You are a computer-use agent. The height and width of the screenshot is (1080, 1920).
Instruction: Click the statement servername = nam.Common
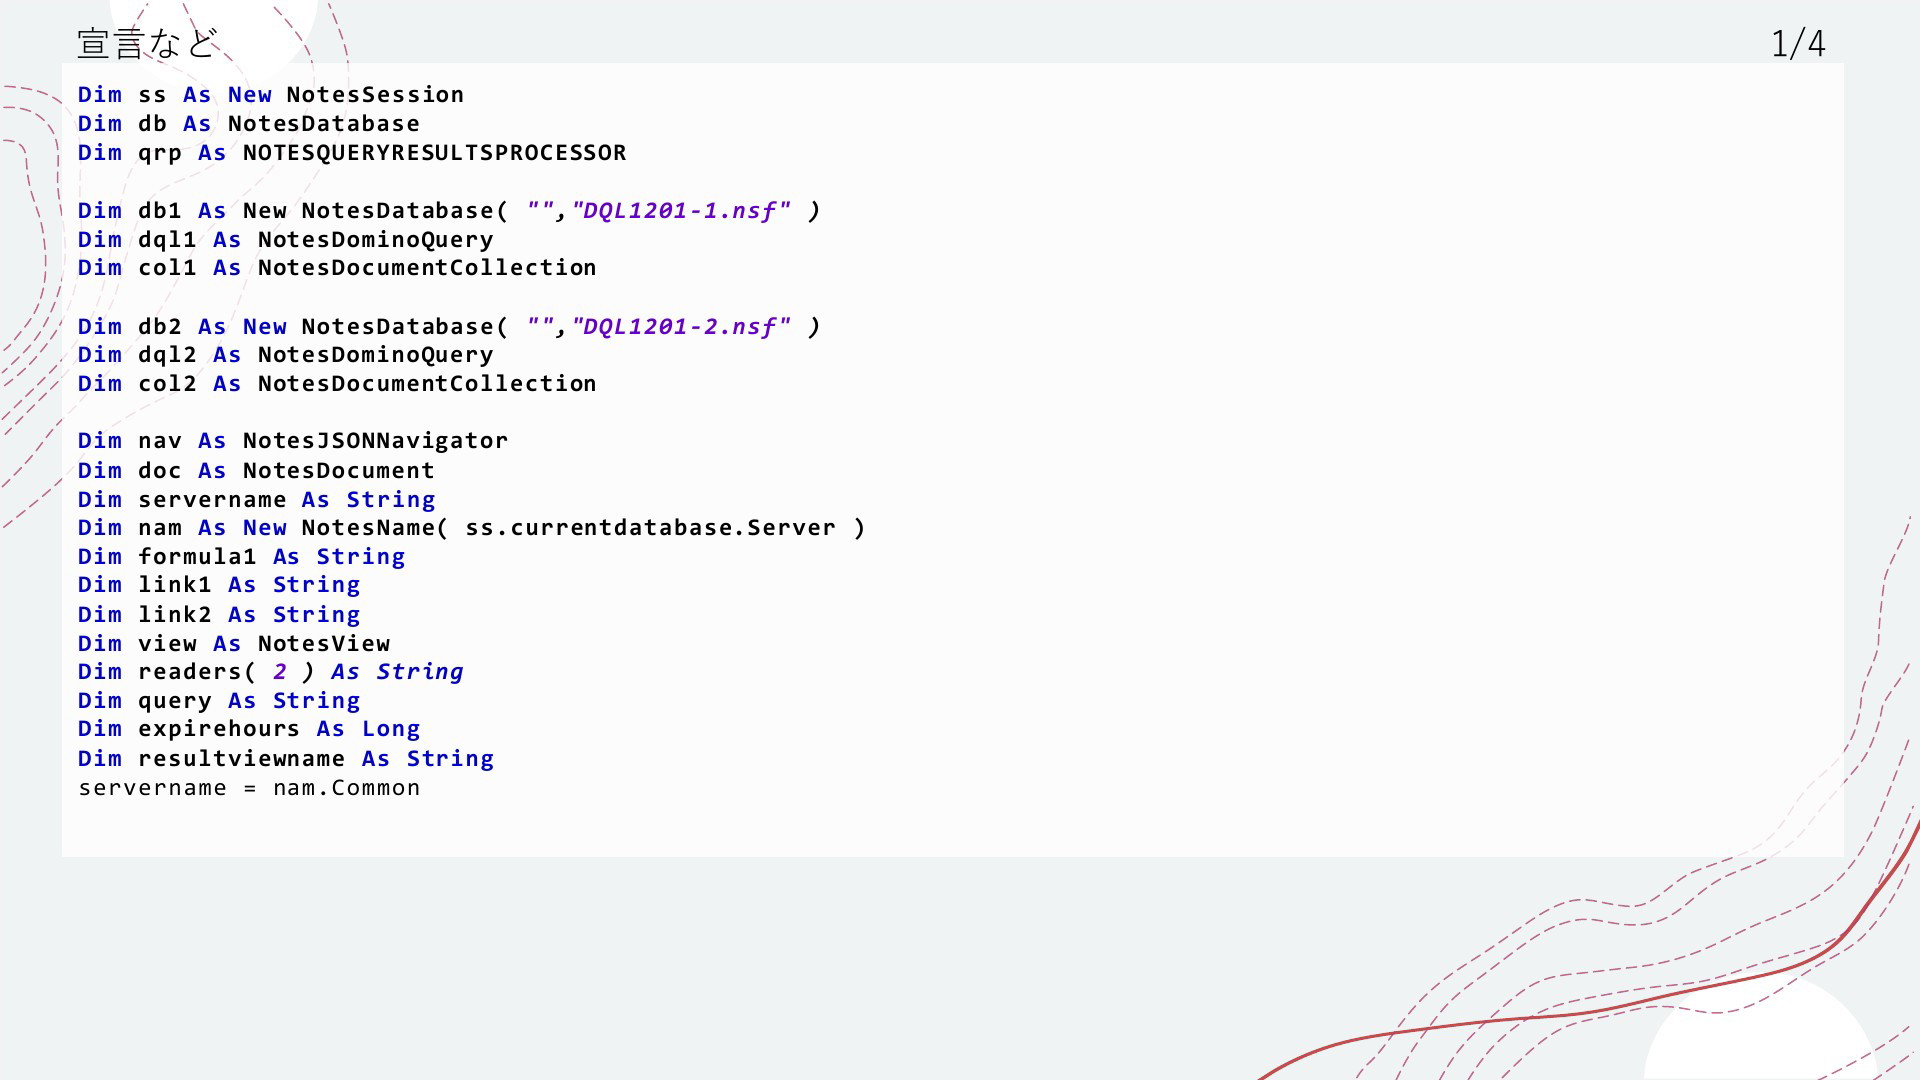pos(249,788)
